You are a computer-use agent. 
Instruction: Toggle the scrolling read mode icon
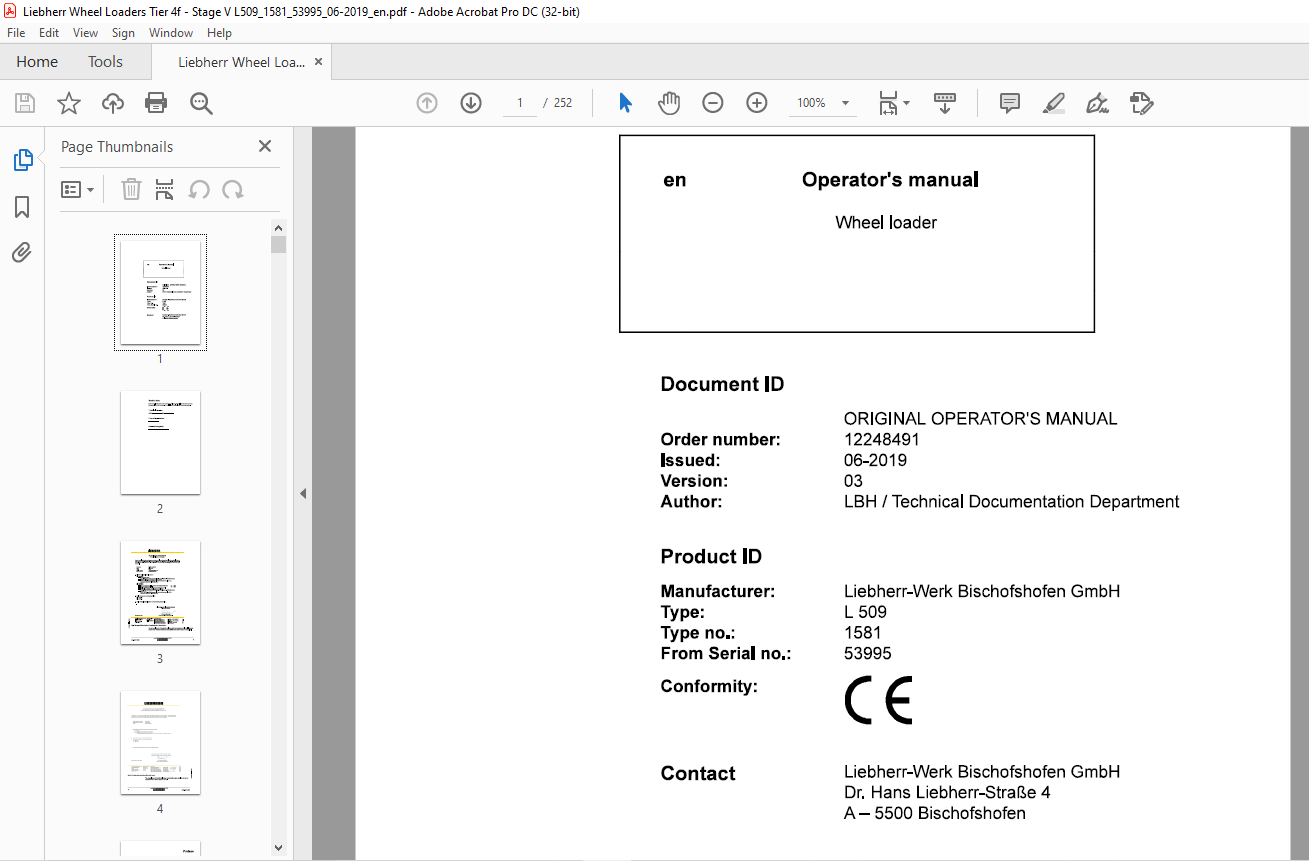[x=945, y=103]
